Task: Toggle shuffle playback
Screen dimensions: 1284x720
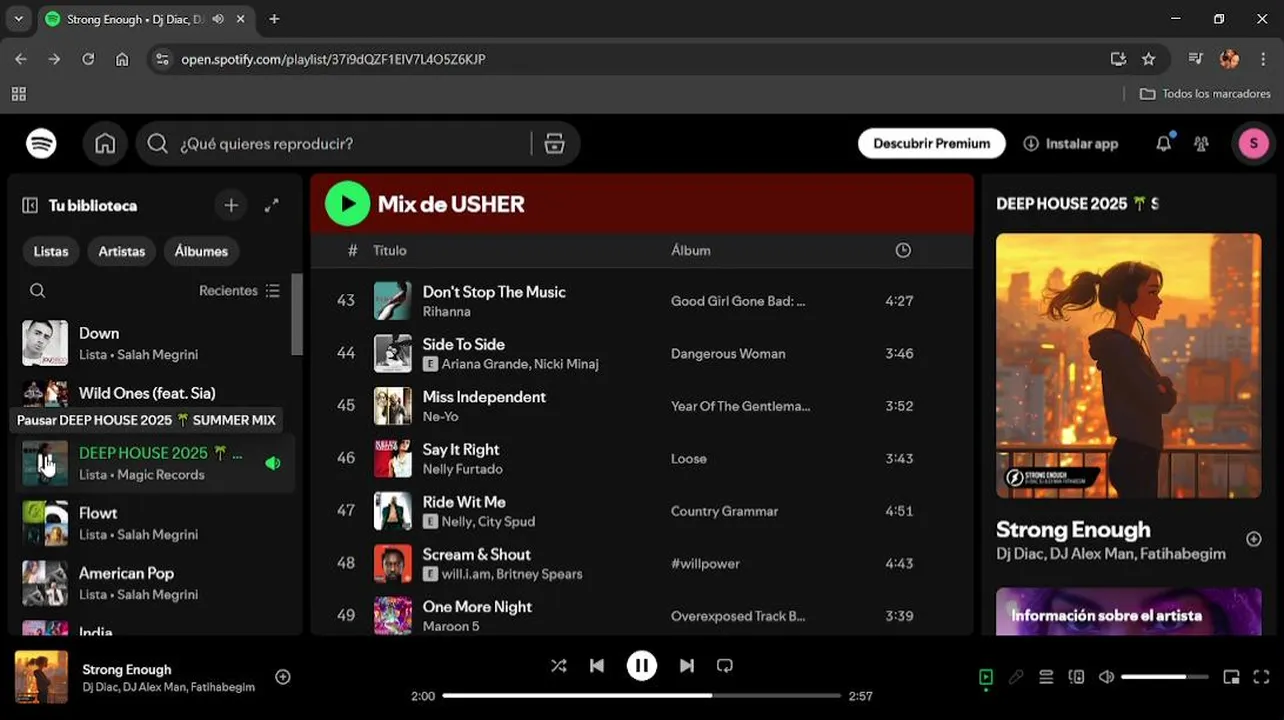Action: 558,665
